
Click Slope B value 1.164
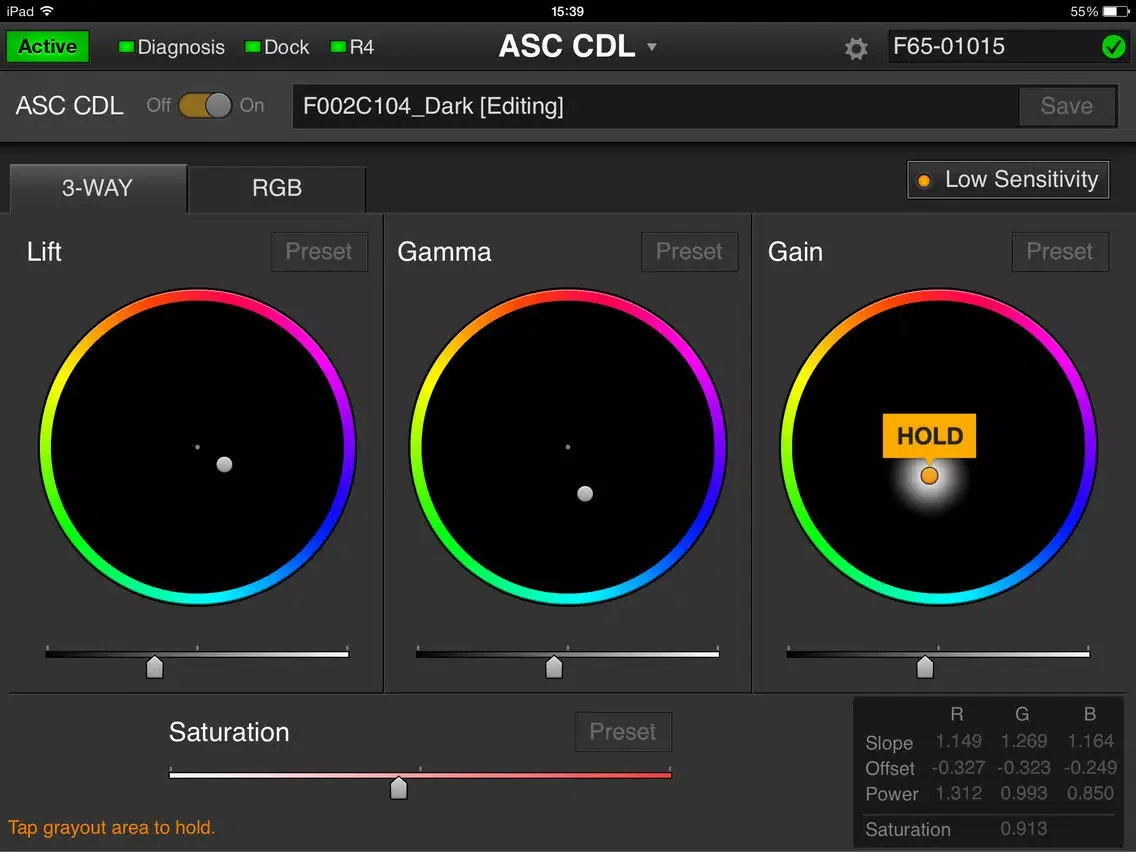(x=1090, y=741)
